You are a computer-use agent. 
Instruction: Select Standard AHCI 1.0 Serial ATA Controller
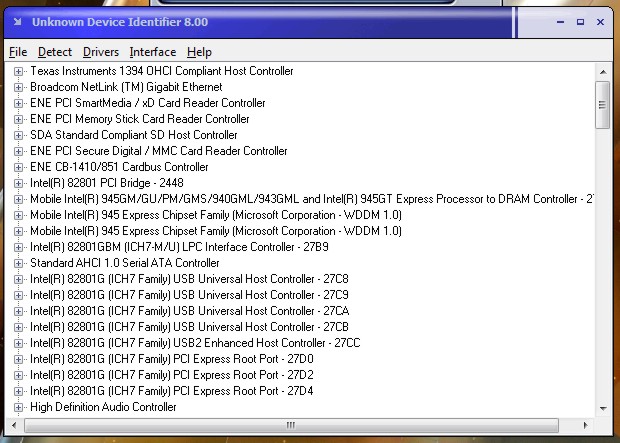point(125,263)
